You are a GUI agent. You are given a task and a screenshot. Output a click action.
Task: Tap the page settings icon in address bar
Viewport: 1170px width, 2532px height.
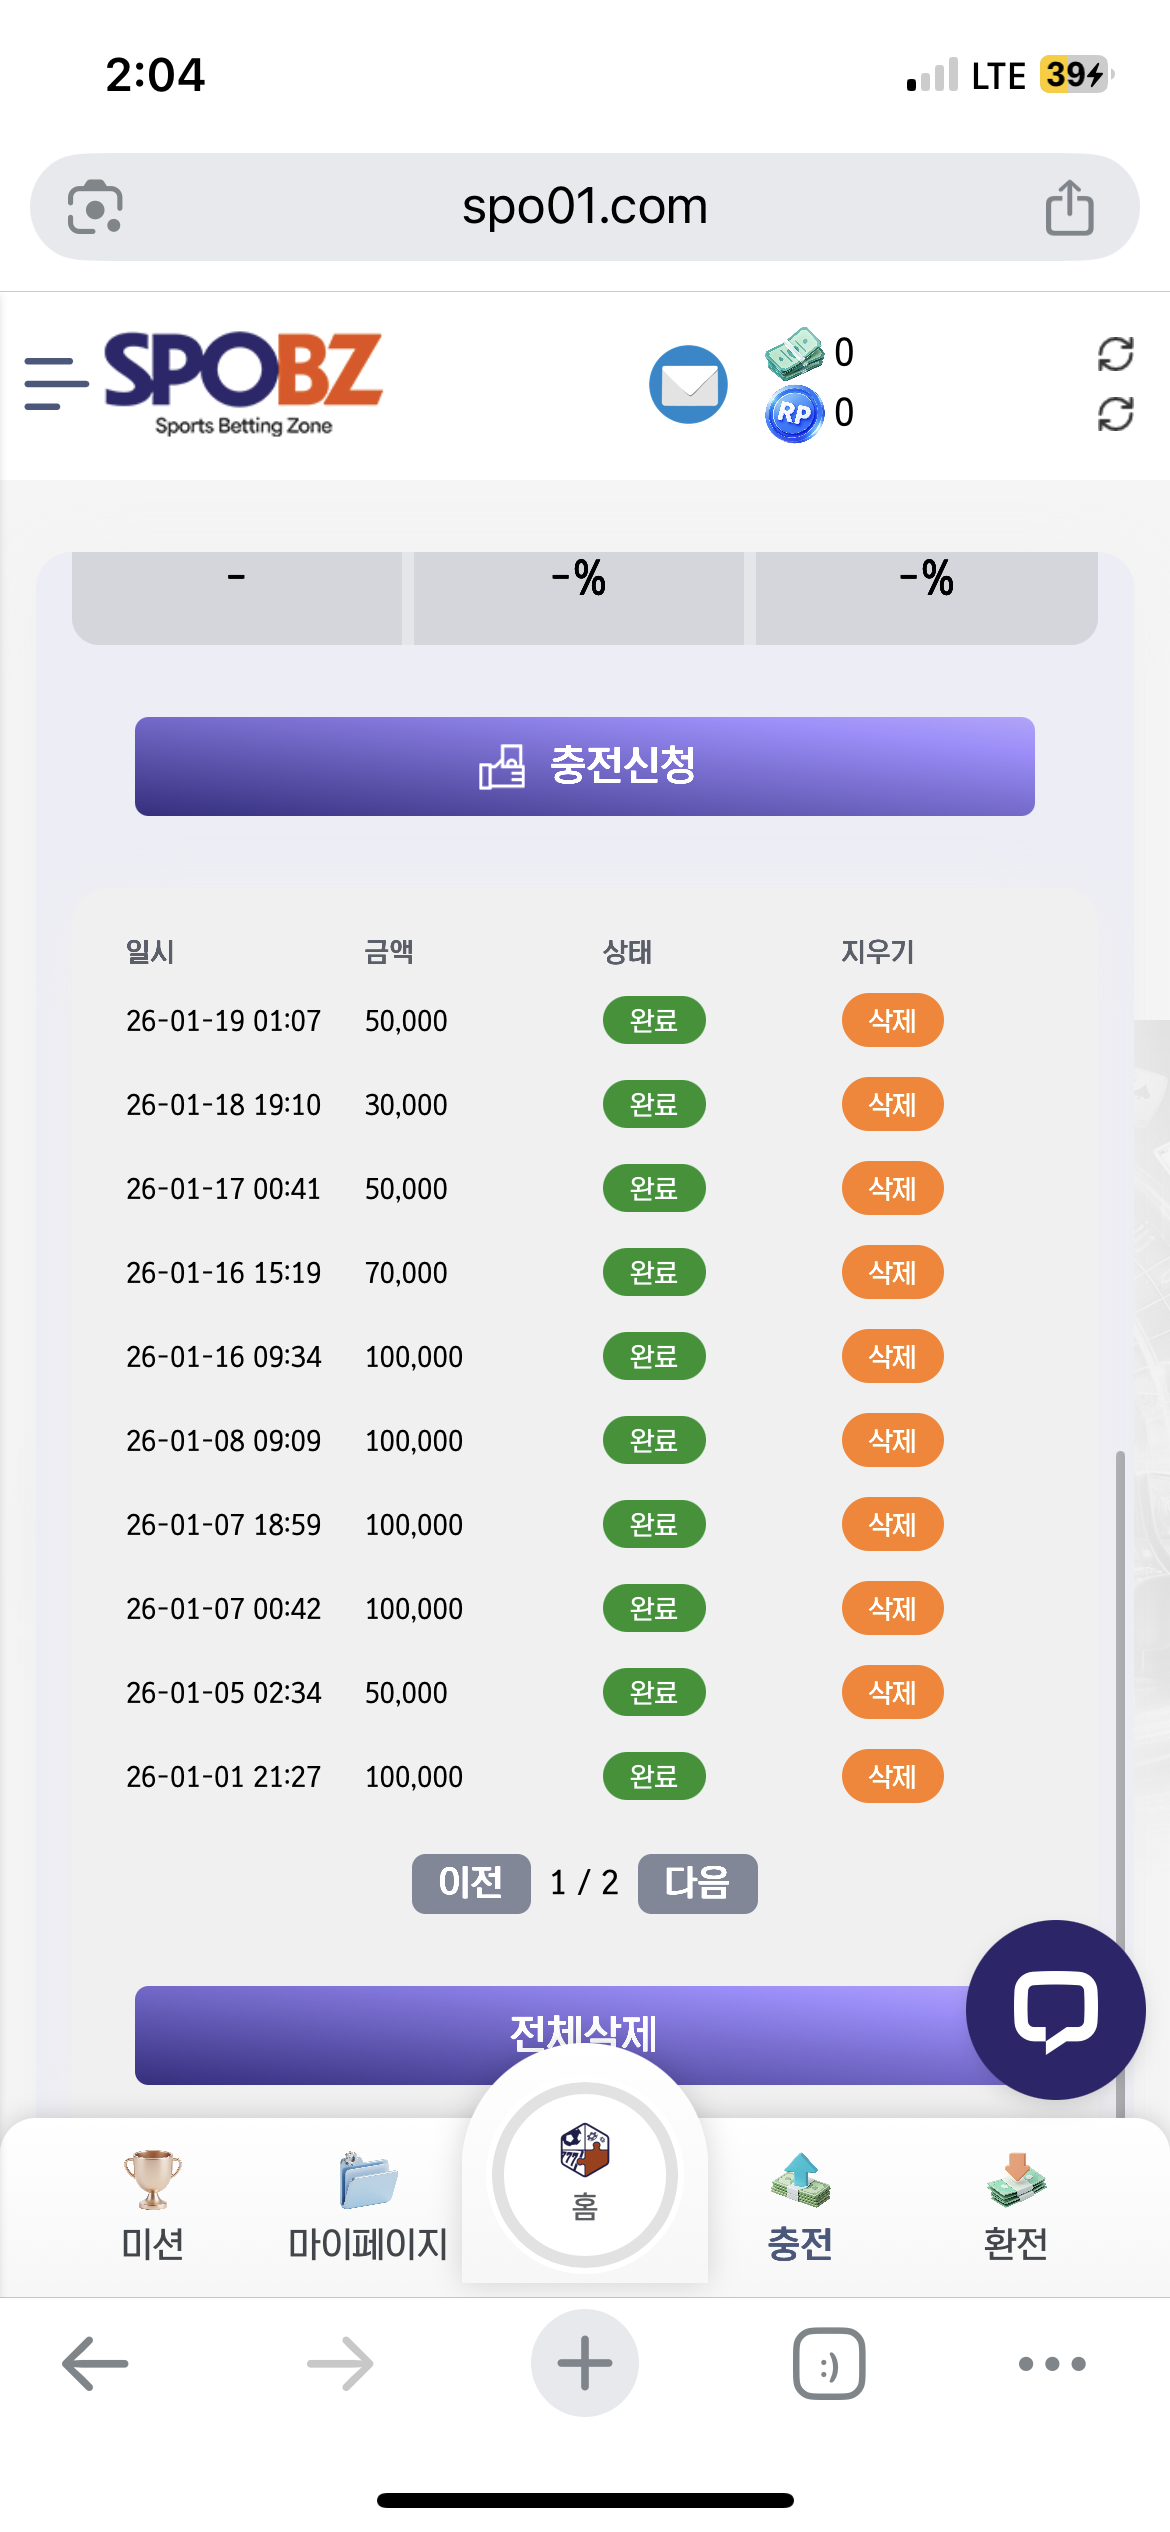pos(95,208)
